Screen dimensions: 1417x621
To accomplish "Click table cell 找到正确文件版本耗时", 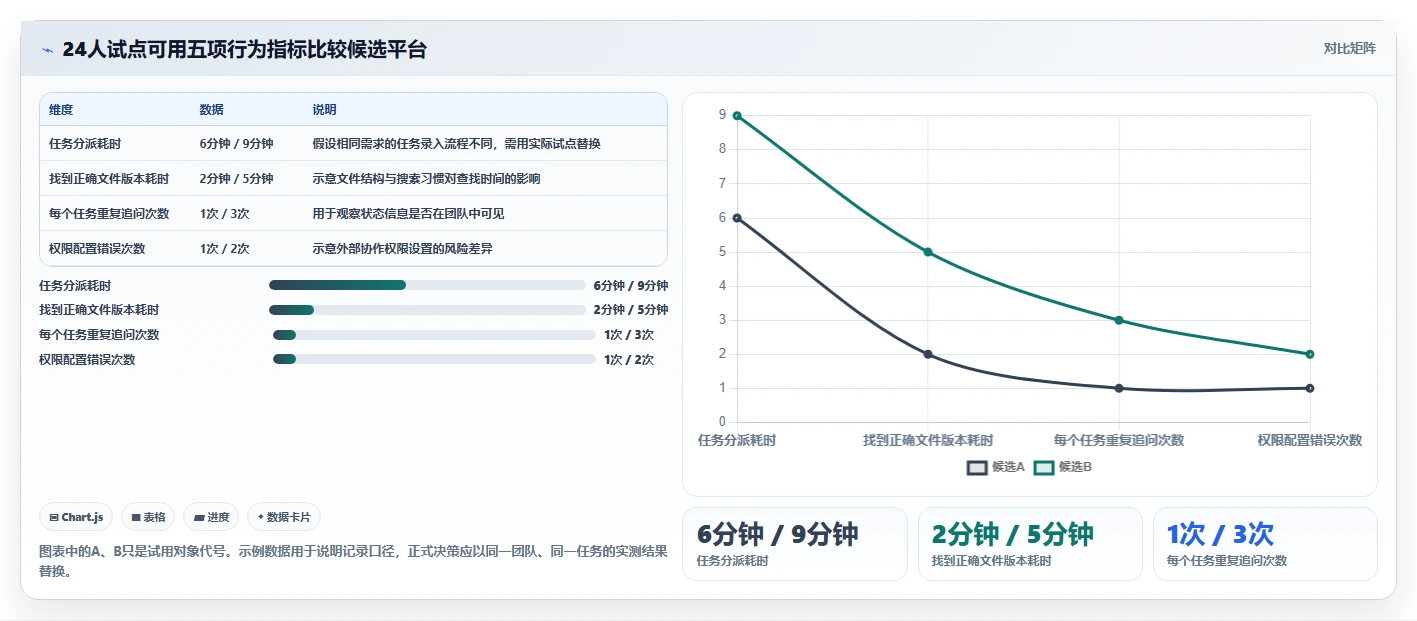I will coord(109,179).
